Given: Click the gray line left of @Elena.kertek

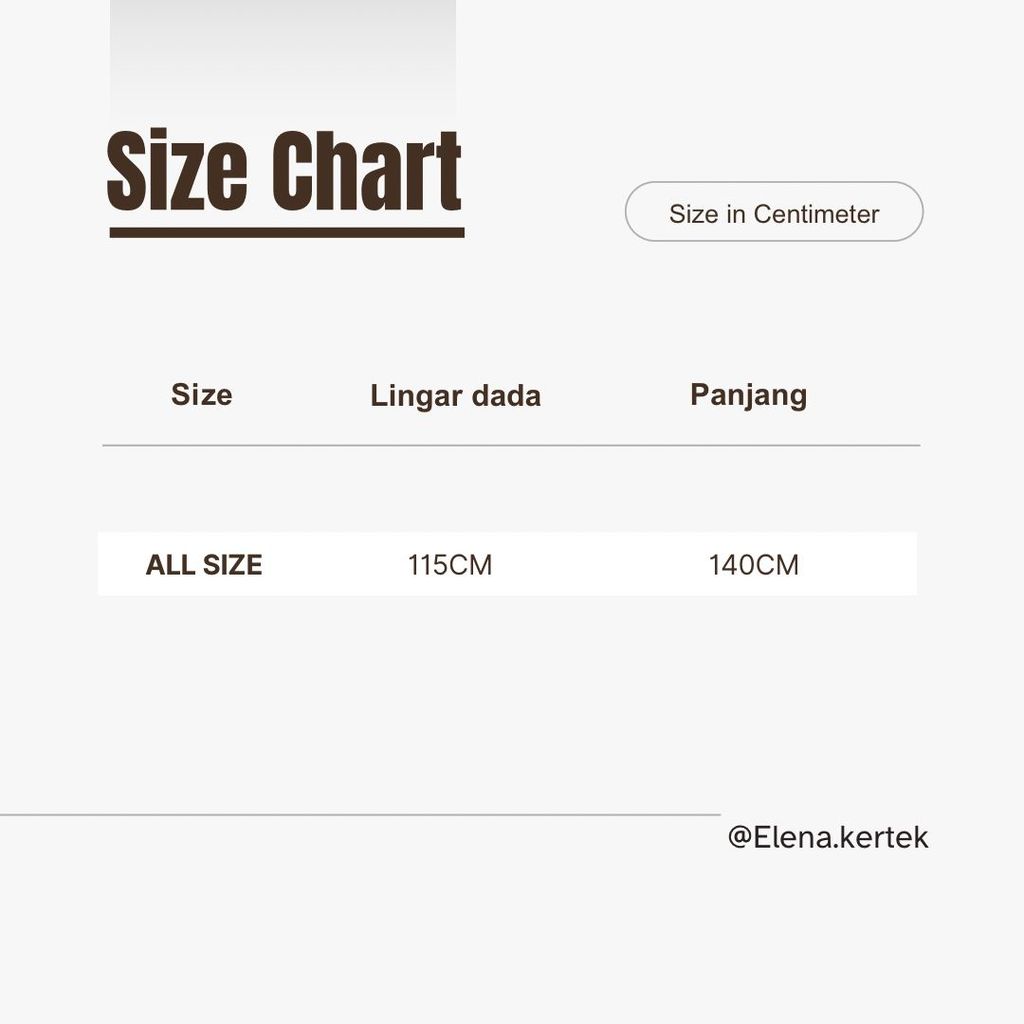Looking at the screenshot, I should [x=360, y=815].
